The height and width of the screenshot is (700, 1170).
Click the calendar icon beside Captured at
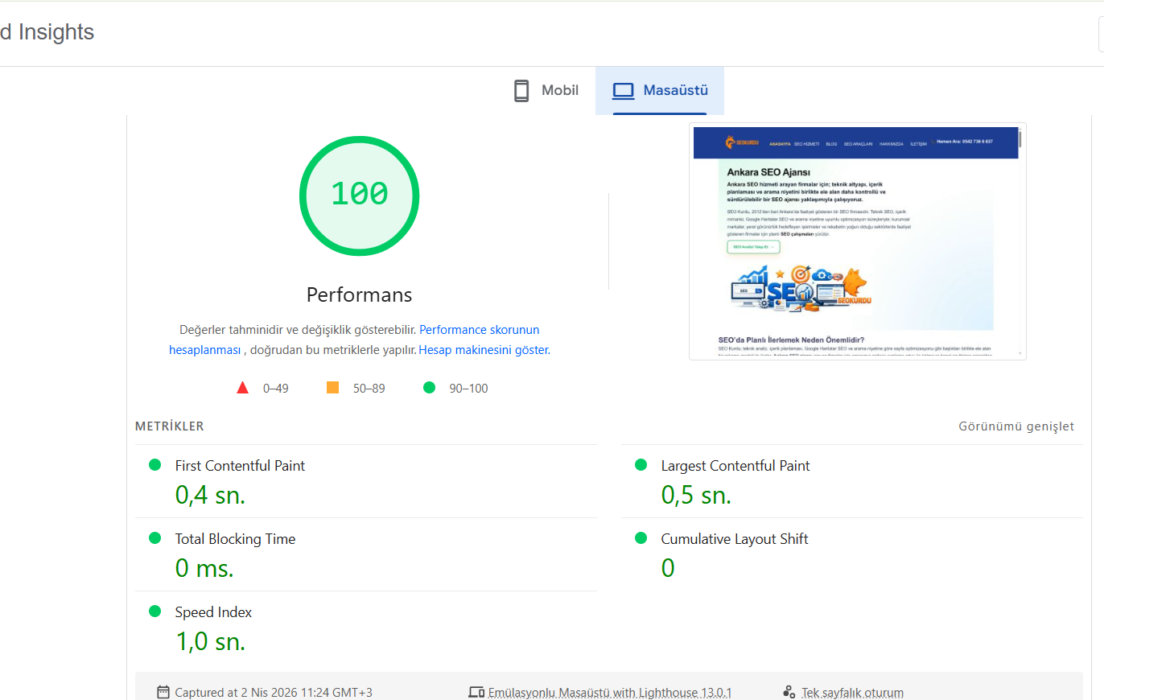pyautogui.click(x=163, y=692)
